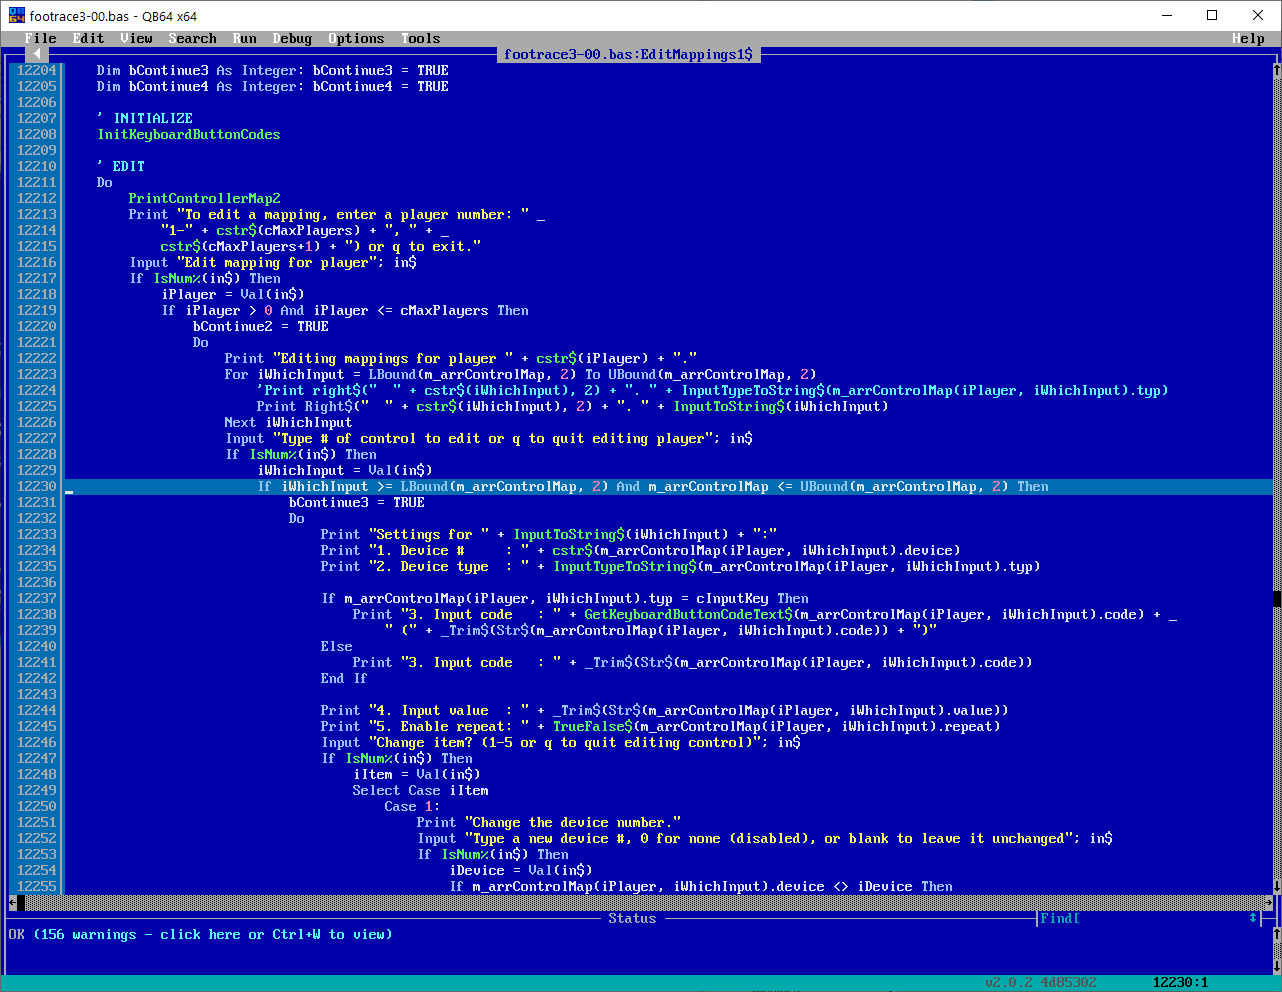Expand the Search menu
The image size is (1282, 992).
192,38
